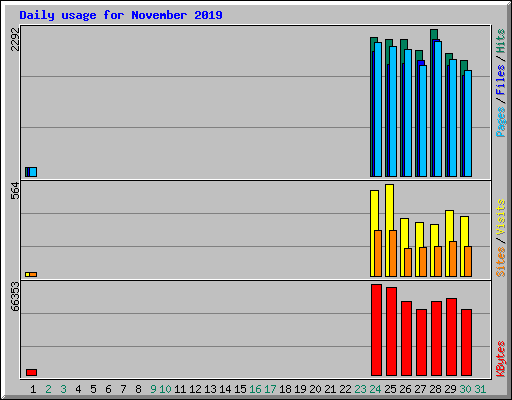Click day label 19

(x=300, y=389)
